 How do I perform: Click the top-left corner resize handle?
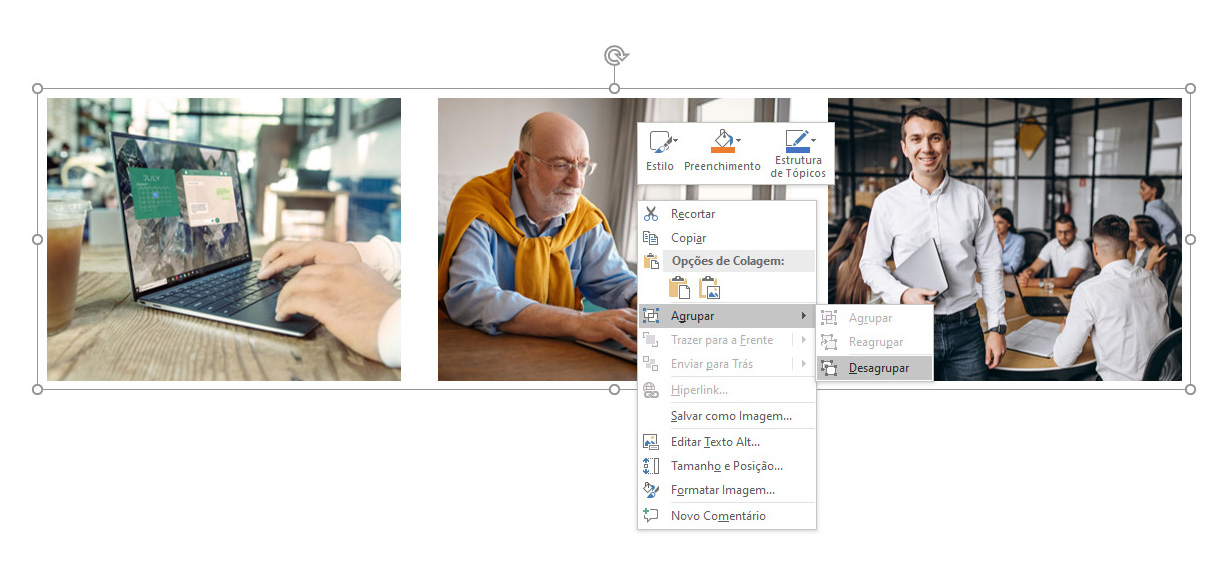click(x=38, y=88)
